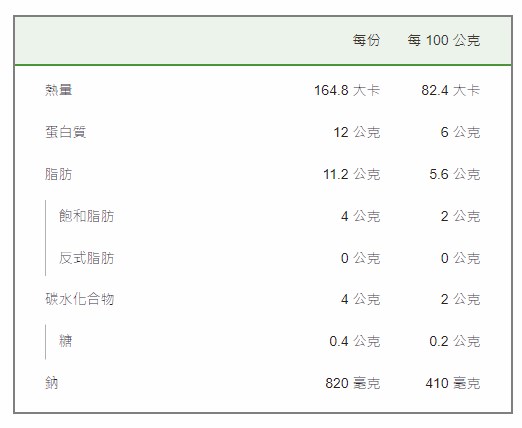Select the 碳水化合物 row label

[80, 299]
